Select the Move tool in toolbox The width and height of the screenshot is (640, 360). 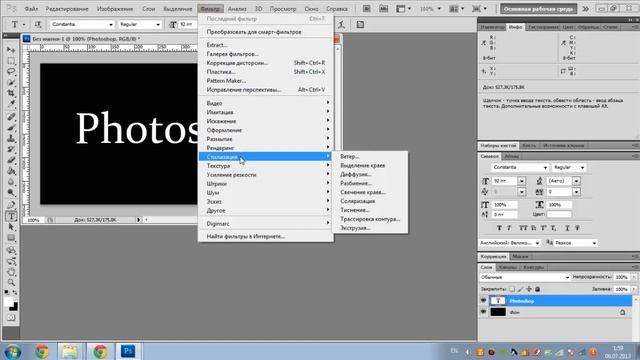click(11, 50)
